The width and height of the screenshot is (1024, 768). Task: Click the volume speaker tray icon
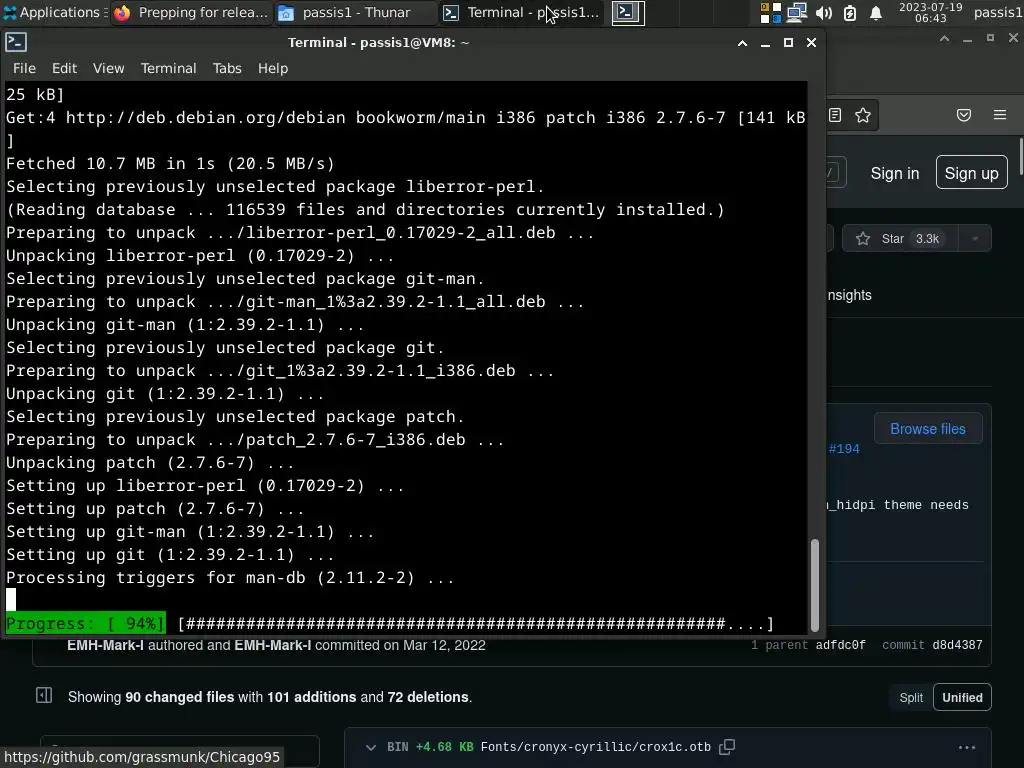coord(824,12)
